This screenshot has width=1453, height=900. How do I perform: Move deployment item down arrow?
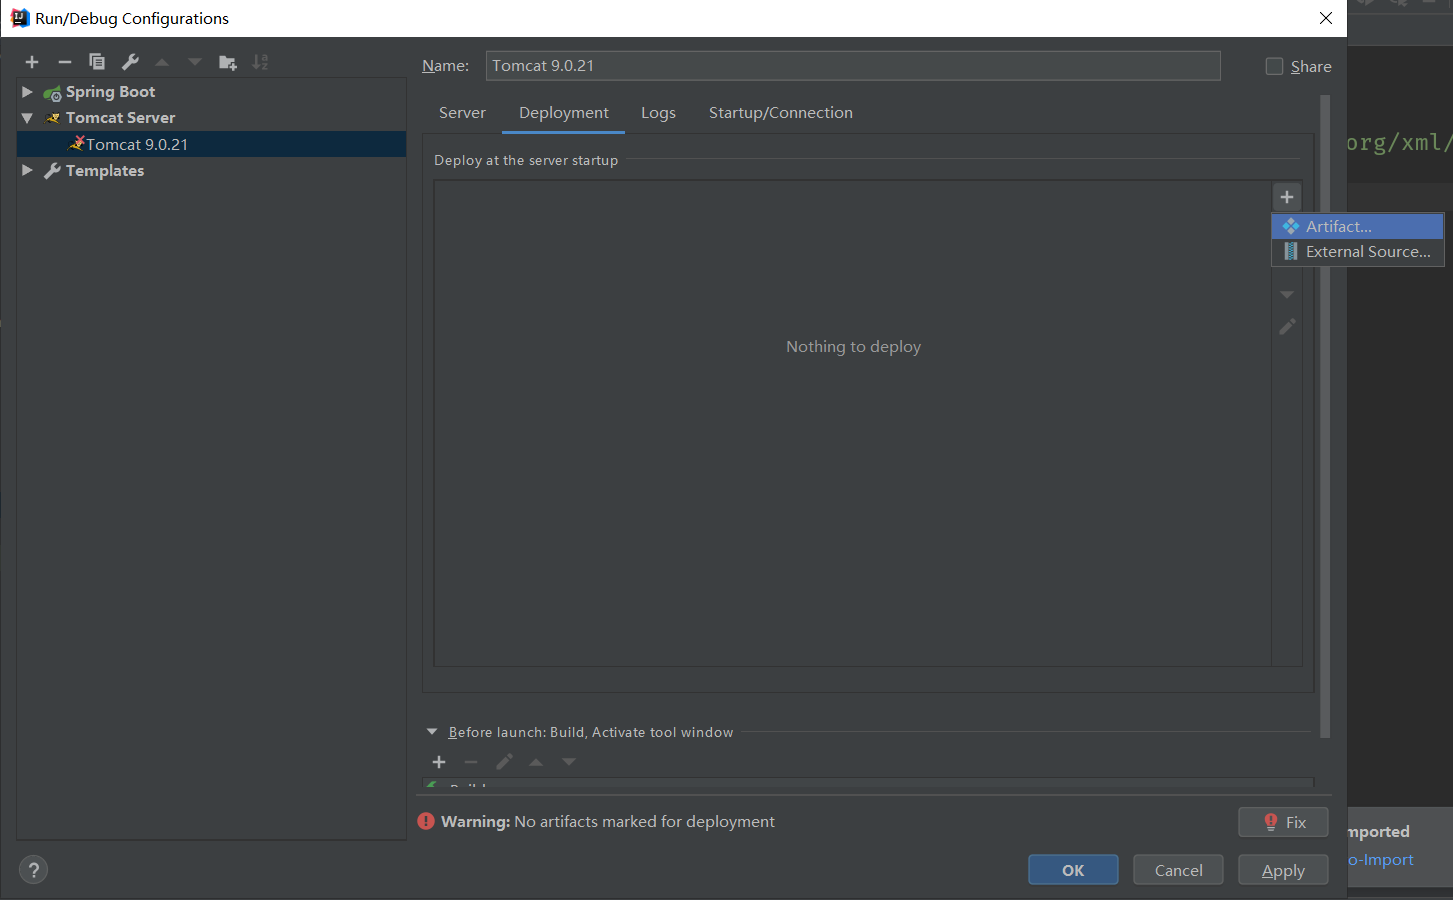(x=1287, y=295)
